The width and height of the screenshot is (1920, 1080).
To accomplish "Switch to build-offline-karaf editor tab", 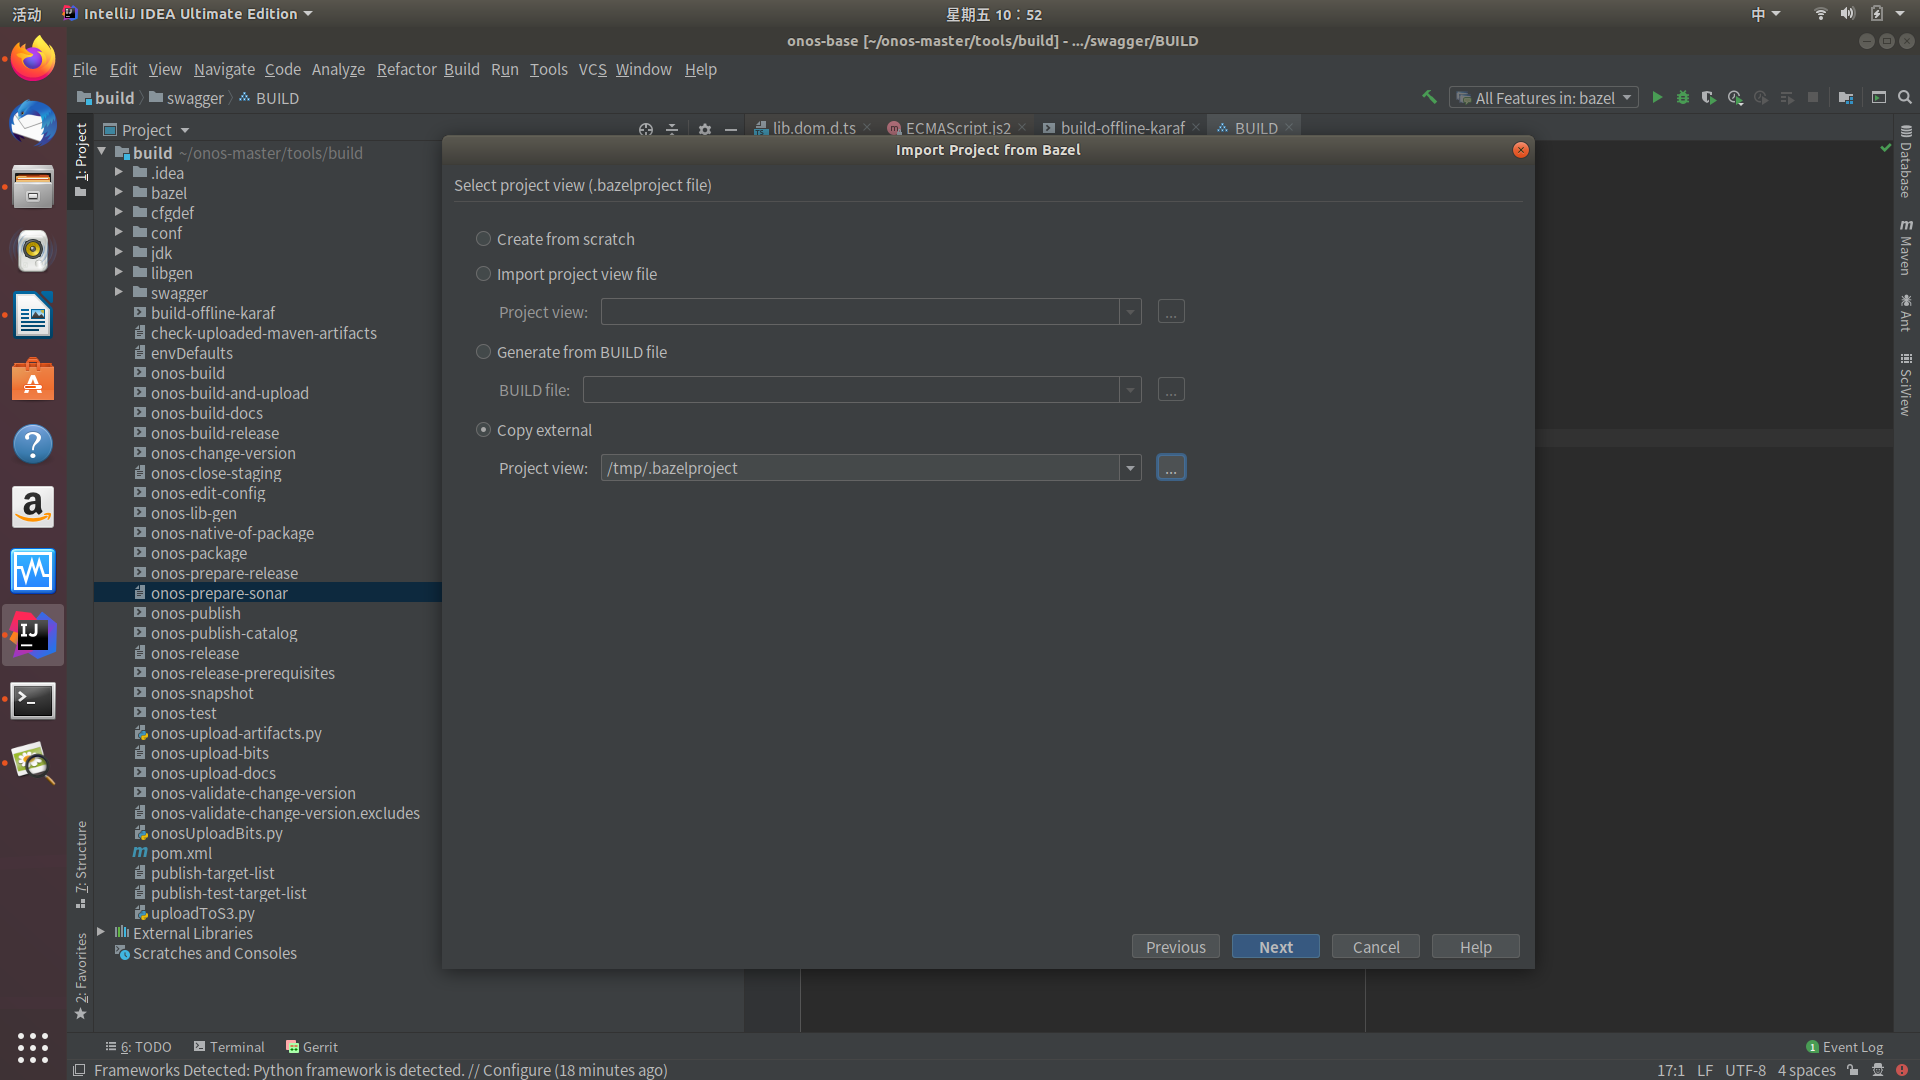I will [1121, 128].
